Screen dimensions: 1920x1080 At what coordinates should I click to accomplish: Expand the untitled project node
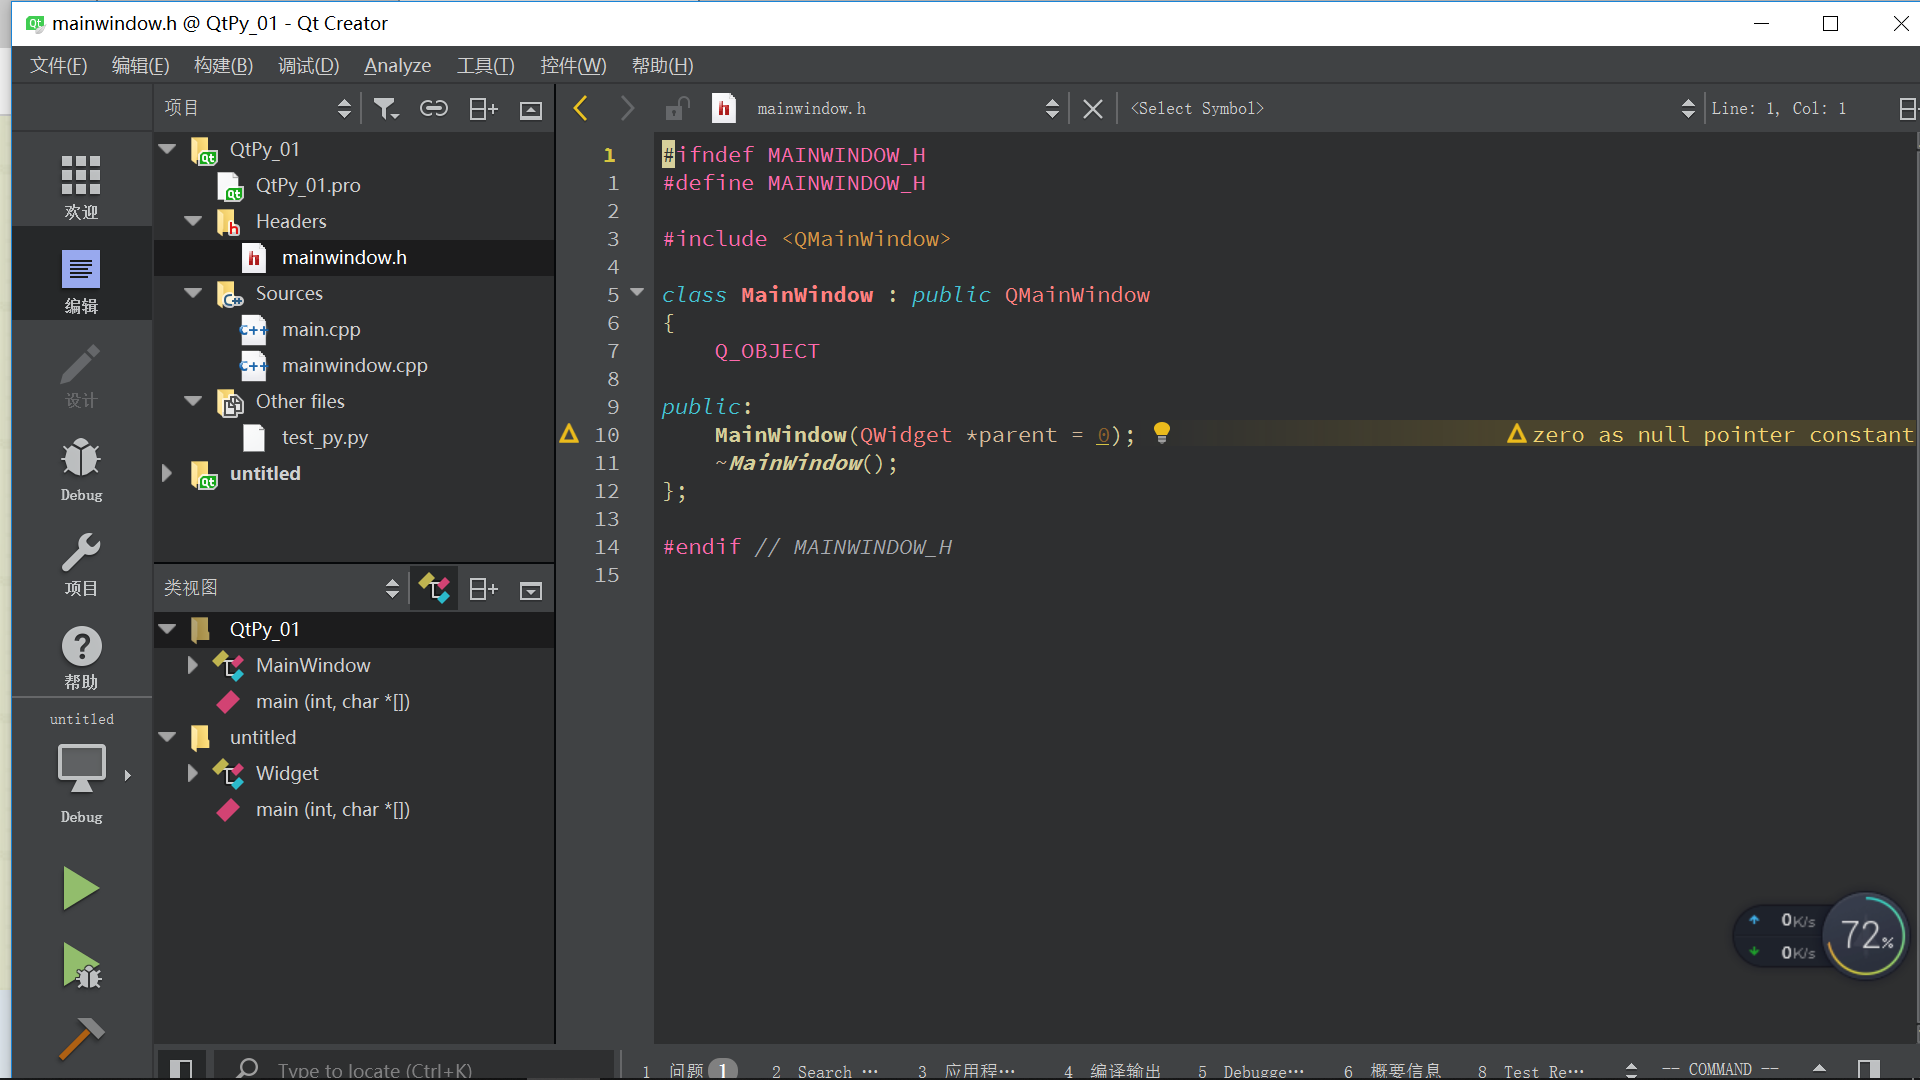click(167, 473)
